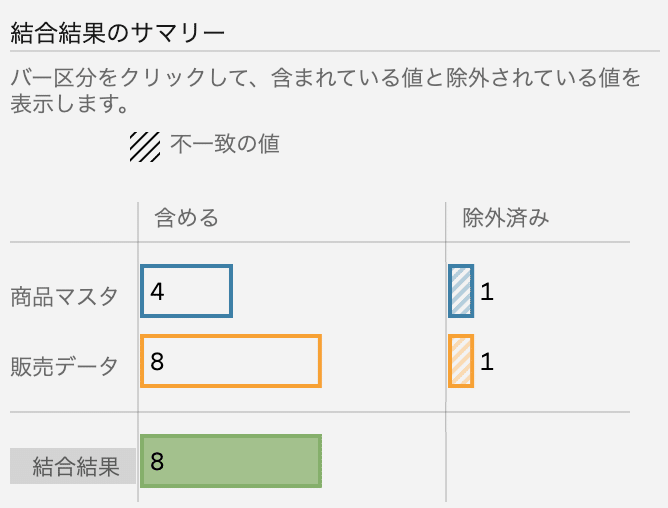Click the 表示します description line
The image size is (668, 508).
(69, 104)
